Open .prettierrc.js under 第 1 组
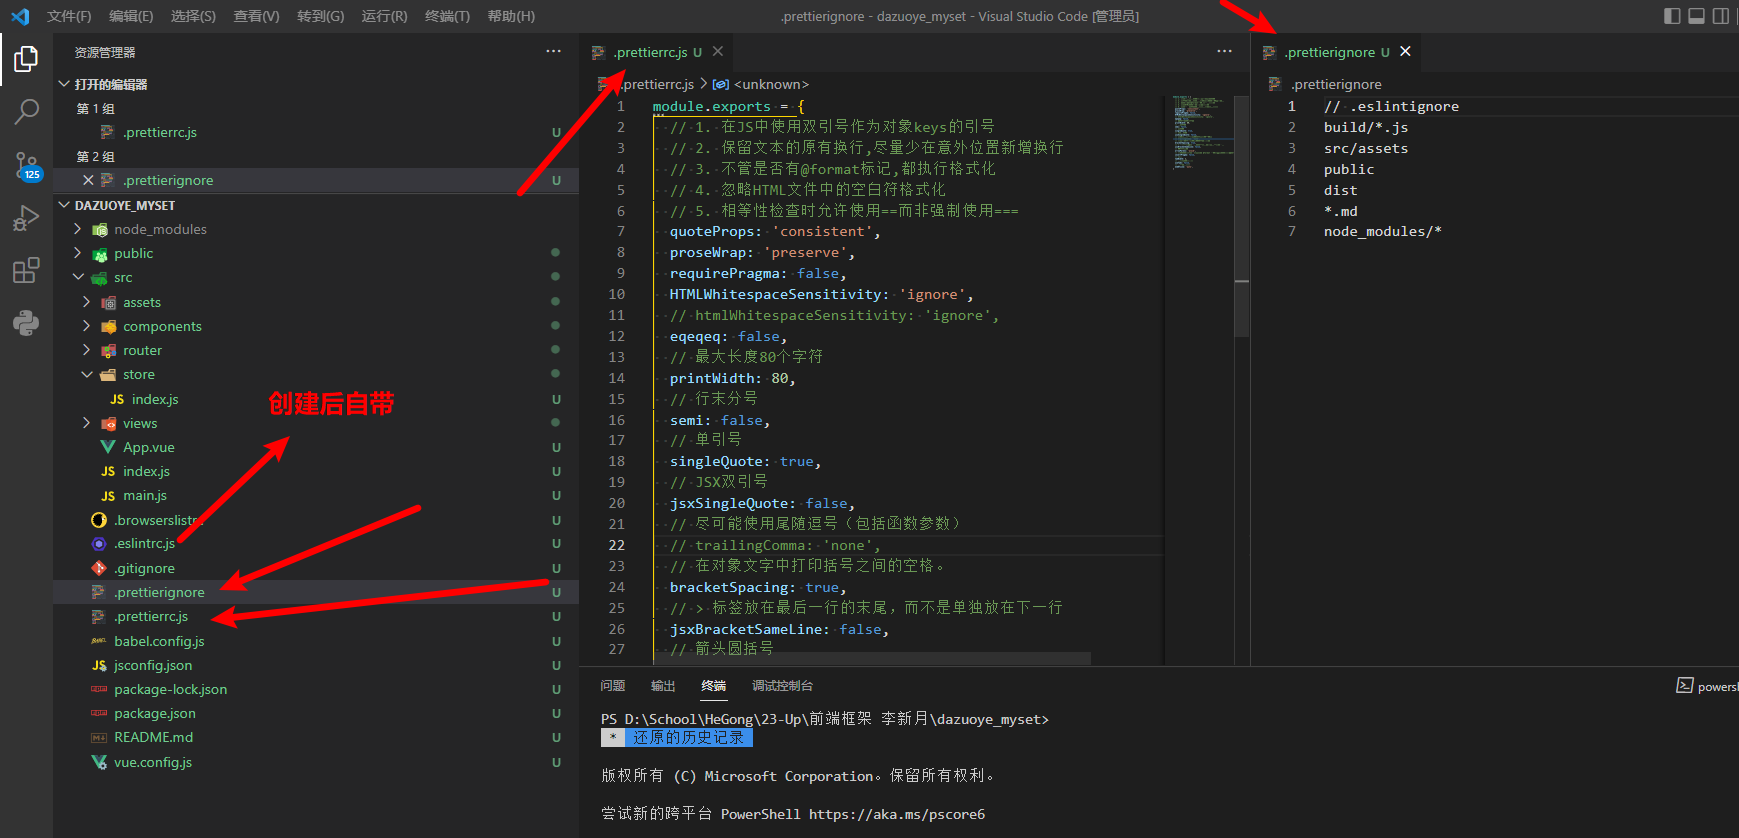 click(x=316, y=132)
